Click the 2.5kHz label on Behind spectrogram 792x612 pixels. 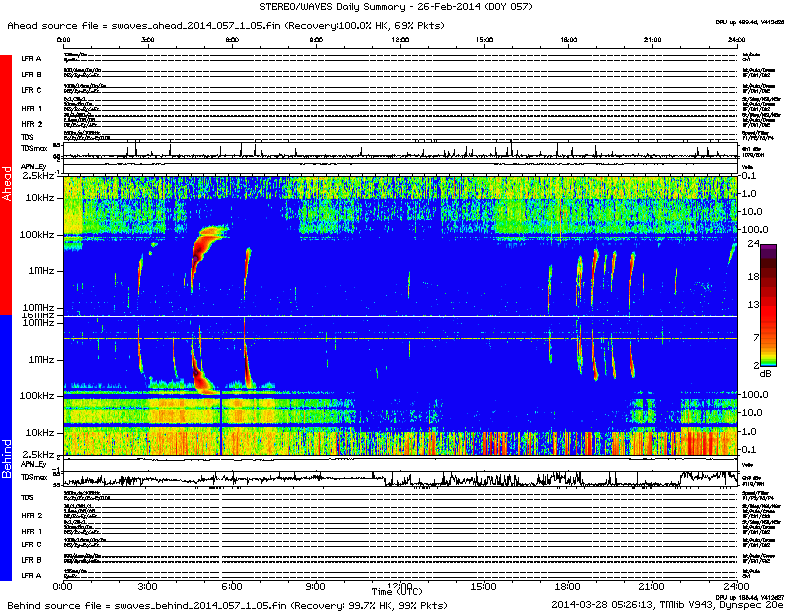[38, 454]
